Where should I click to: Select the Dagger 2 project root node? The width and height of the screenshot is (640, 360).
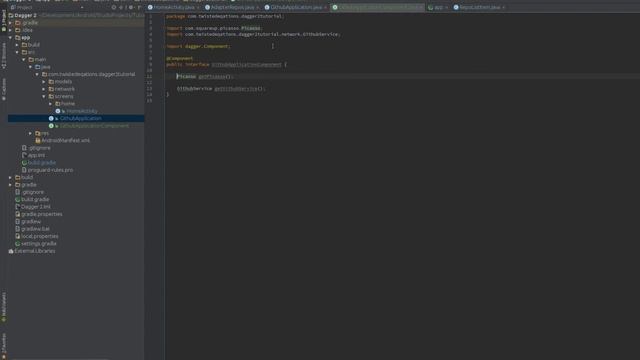[x=25, y=16]
